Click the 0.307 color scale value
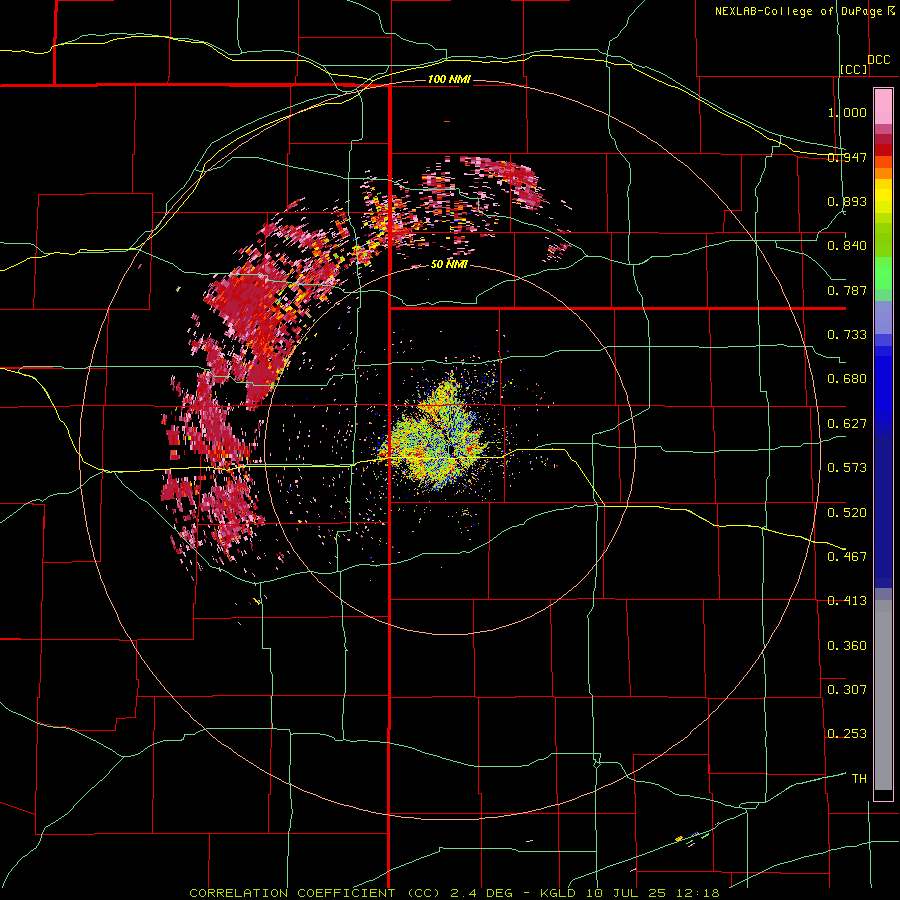 click(x=847, y=690)
